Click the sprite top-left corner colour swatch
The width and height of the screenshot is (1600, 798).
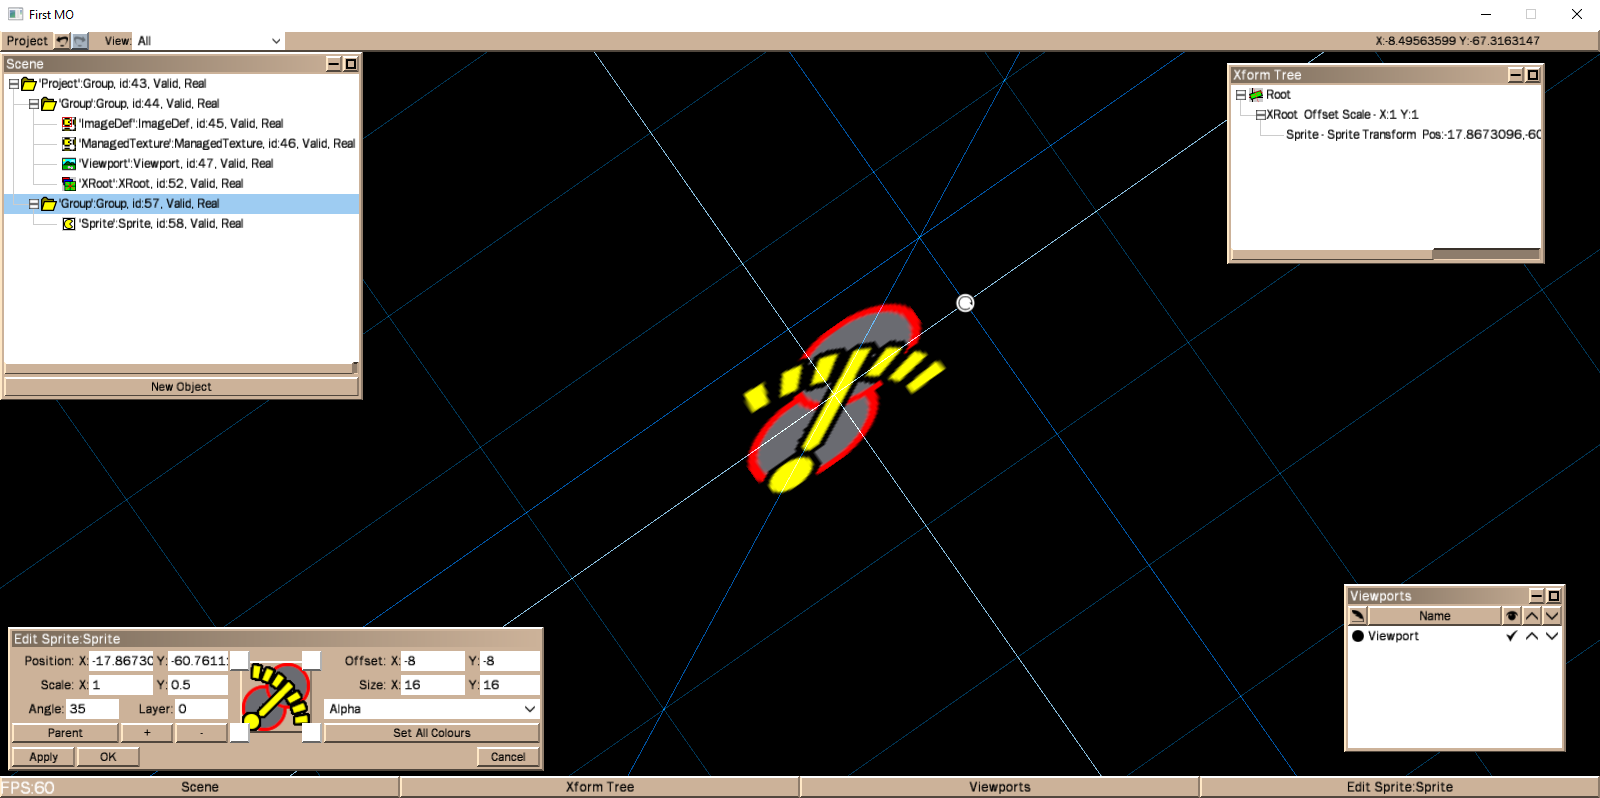(x=240, y=661)
